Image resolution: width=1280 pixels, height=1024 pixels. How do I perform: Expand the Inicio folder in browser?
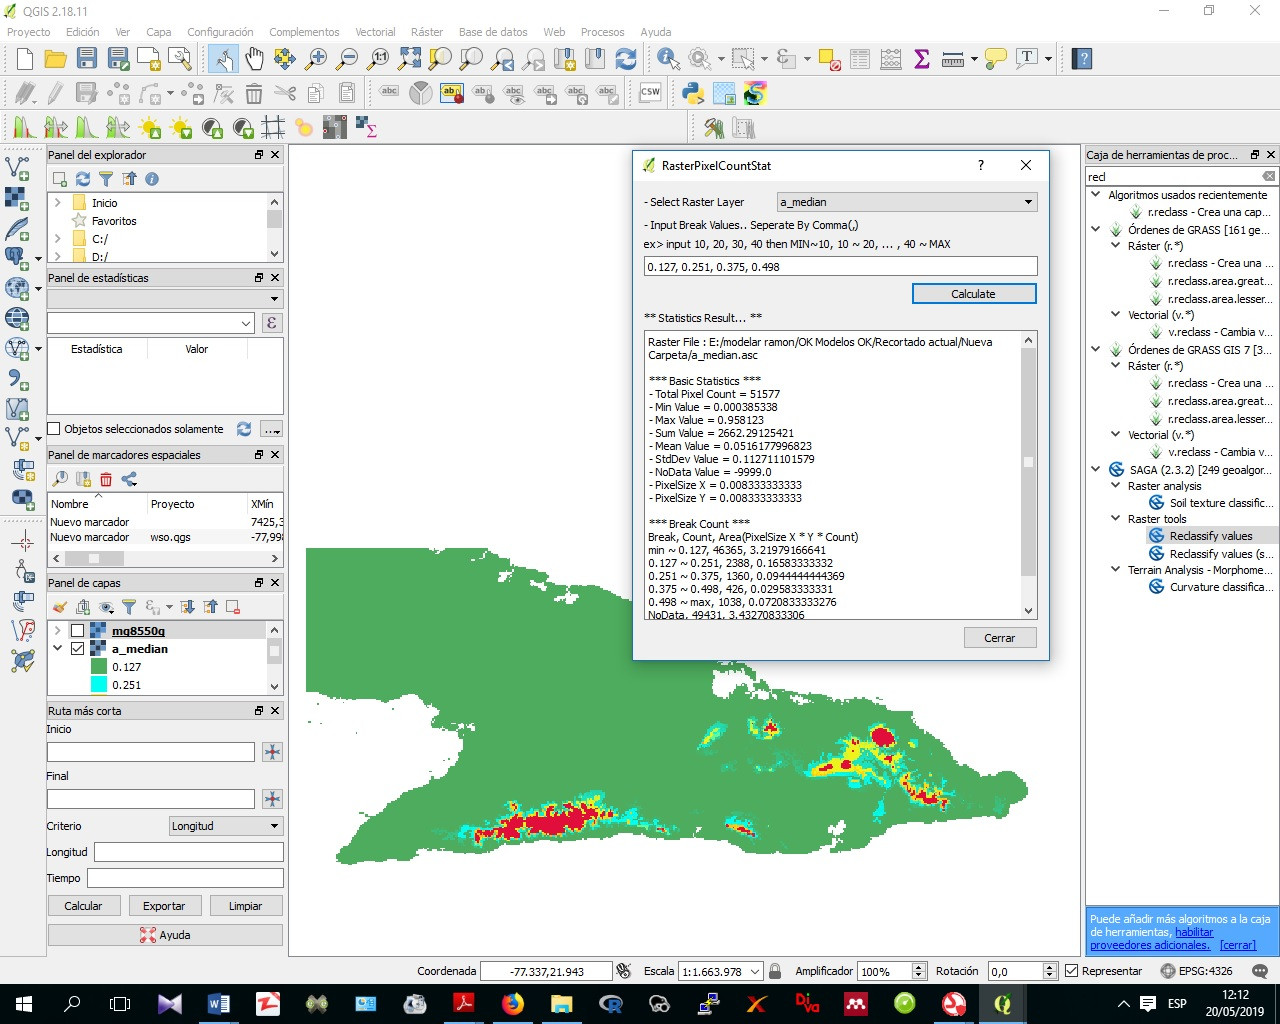point(58,203)
